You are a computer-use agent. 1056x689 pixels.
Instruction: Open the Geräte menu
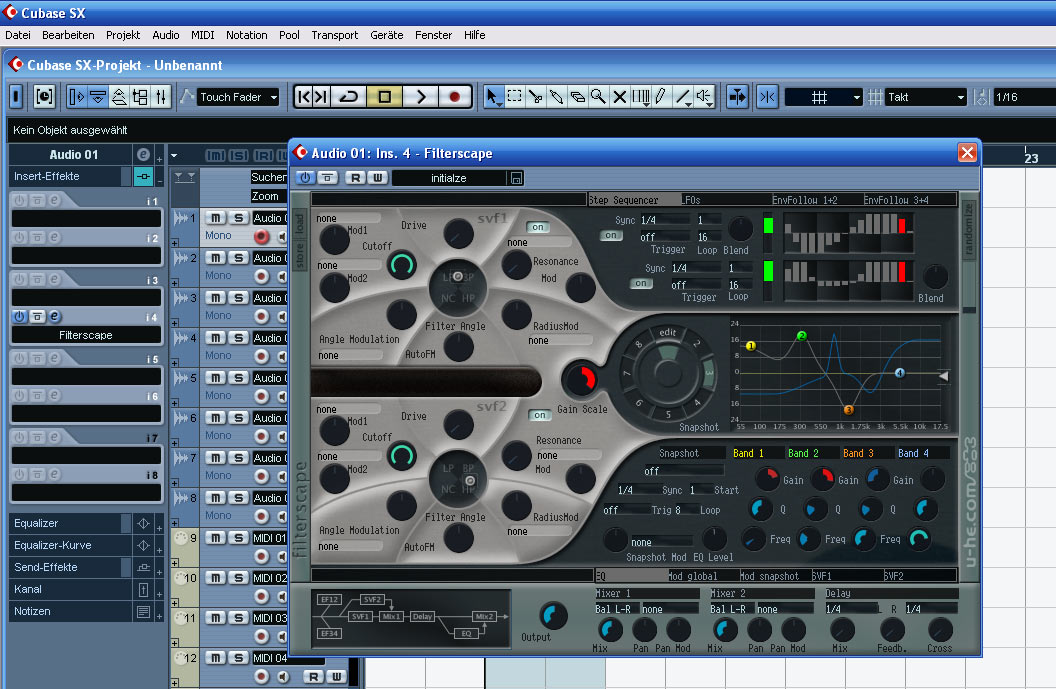click(x=387, y=35)
